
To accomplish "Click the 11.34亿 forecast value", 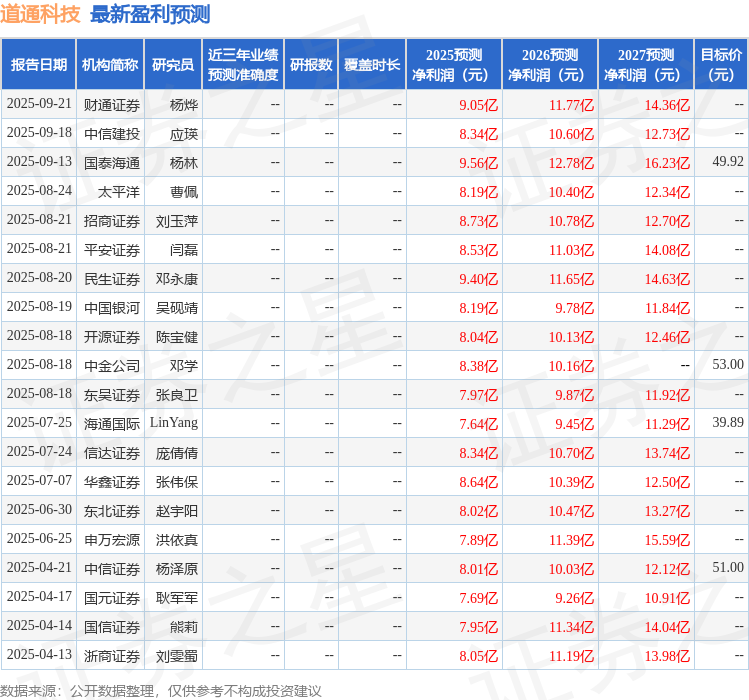I will pos(571,627).
